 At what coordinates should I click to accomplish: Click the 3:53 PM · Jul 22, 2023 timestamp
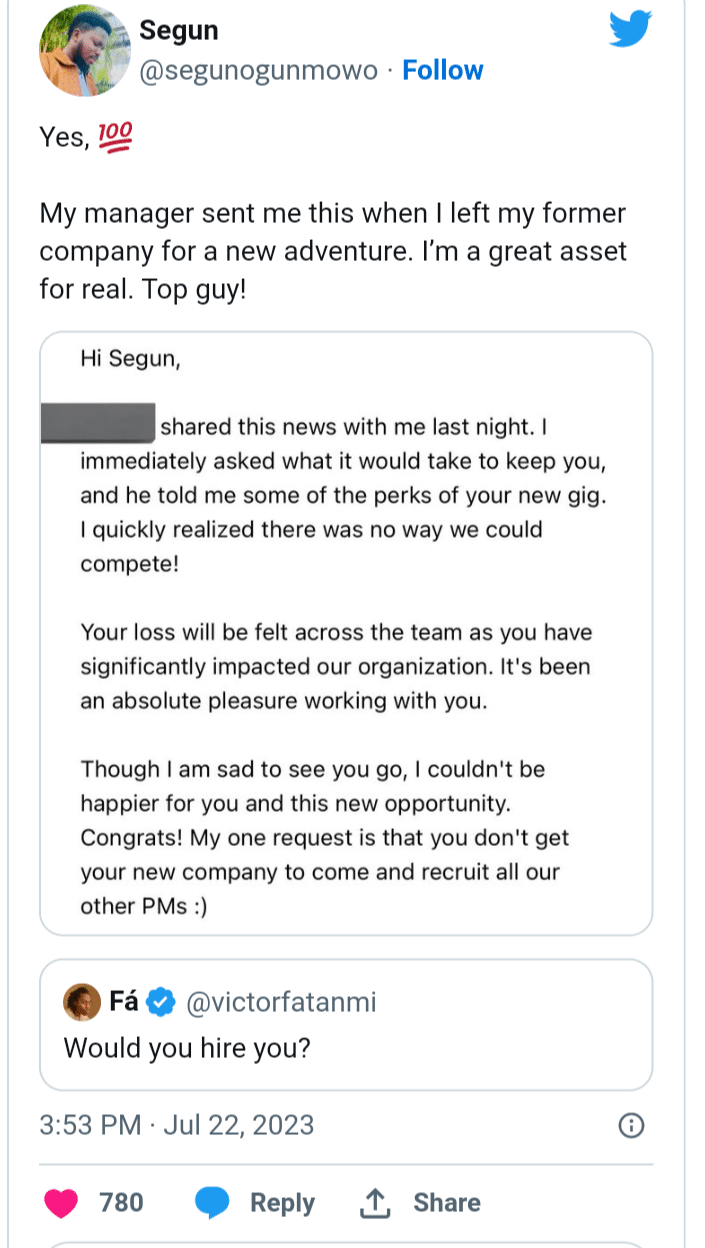tap(177, 1125)
